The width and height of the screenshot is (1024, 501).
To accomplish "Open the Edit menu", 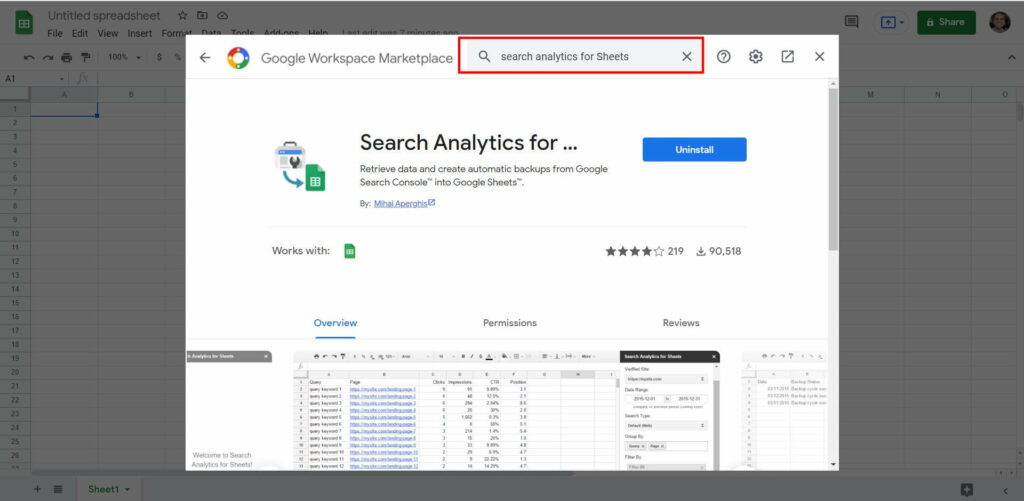I will point(80,33).
